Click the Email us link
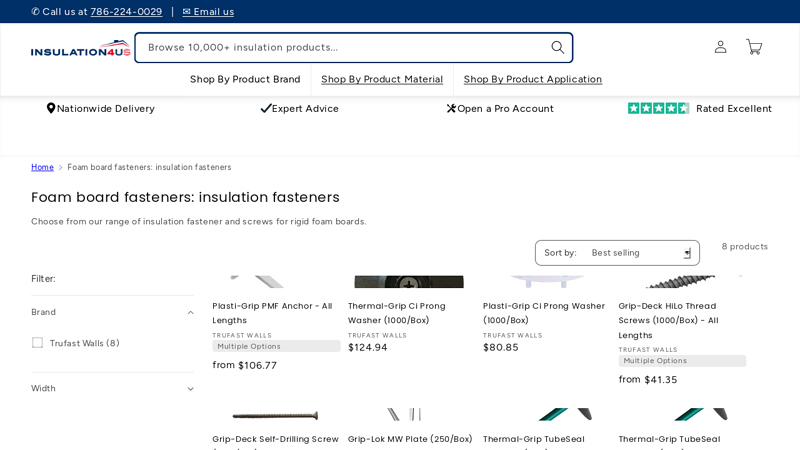800x450 pixels. [208, 12]
